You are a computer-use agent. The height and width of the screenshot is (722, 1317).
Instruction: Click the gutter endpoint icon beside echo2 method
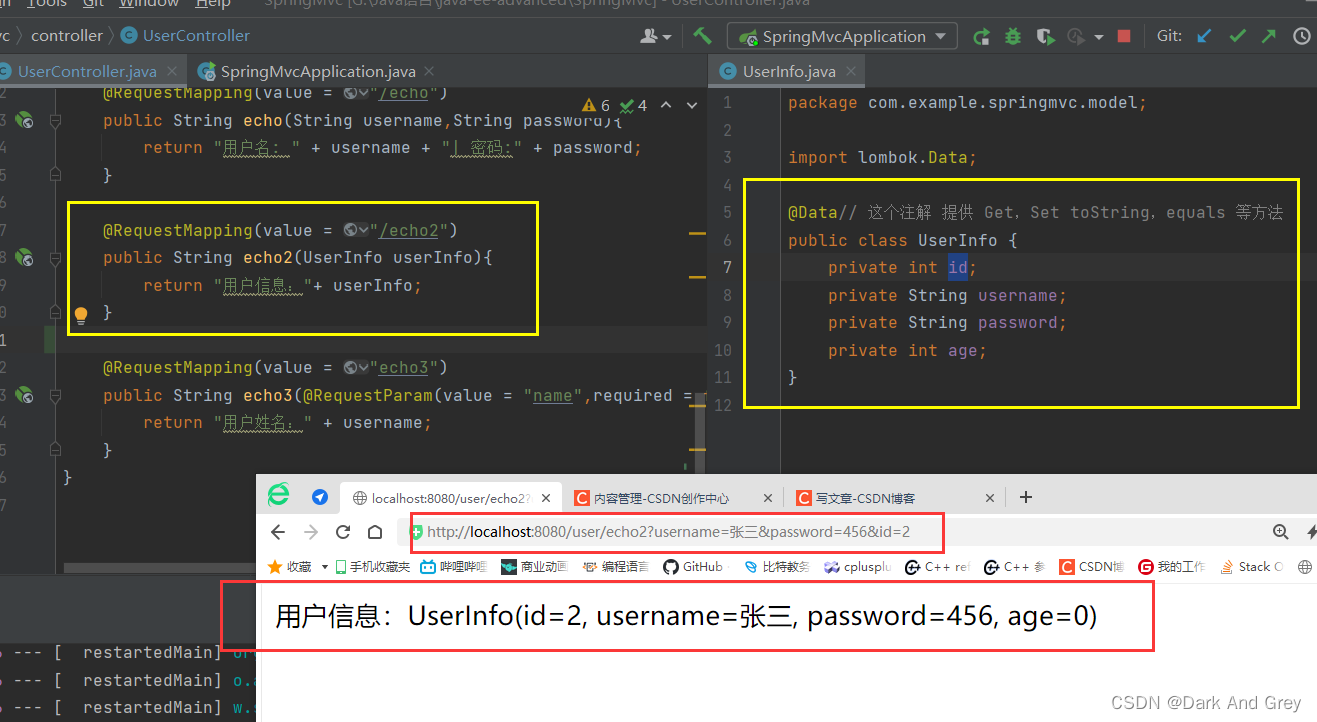(x=24, y=257)
